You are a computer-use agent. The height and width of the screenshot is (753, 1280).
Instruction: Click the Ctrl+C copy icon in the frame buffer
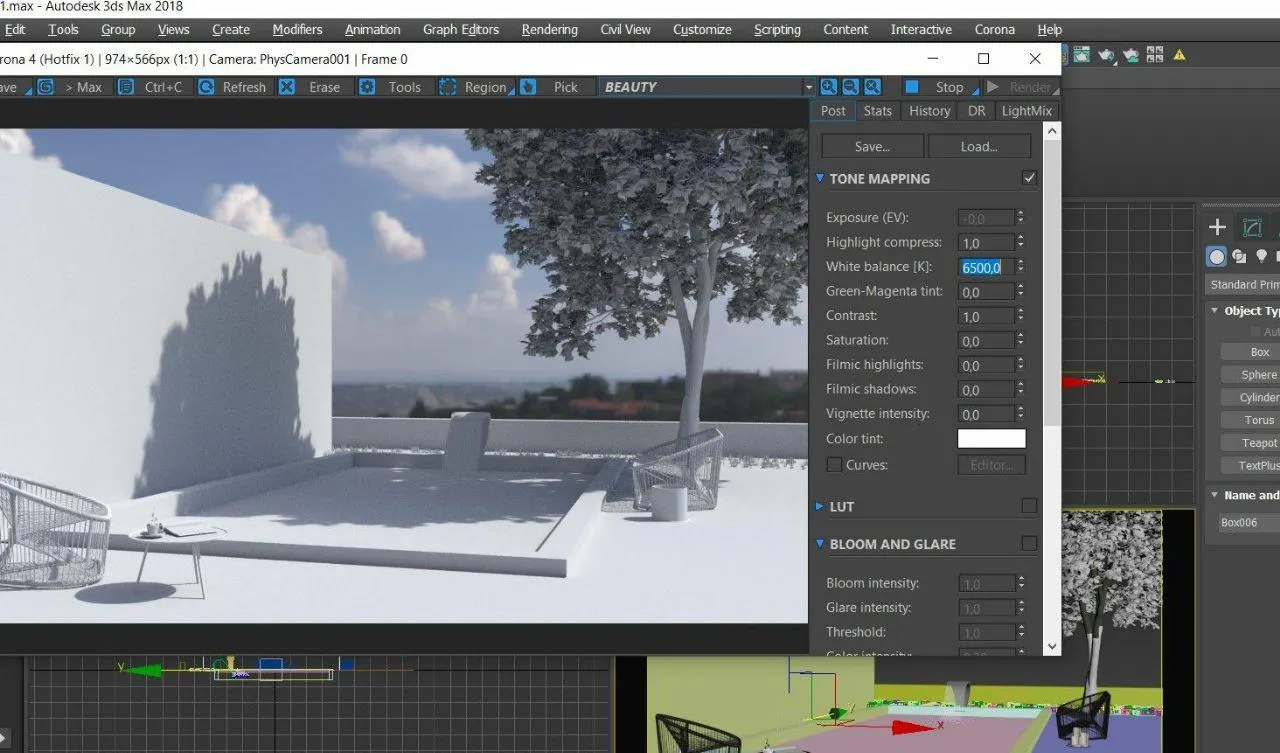click(126, 87)
